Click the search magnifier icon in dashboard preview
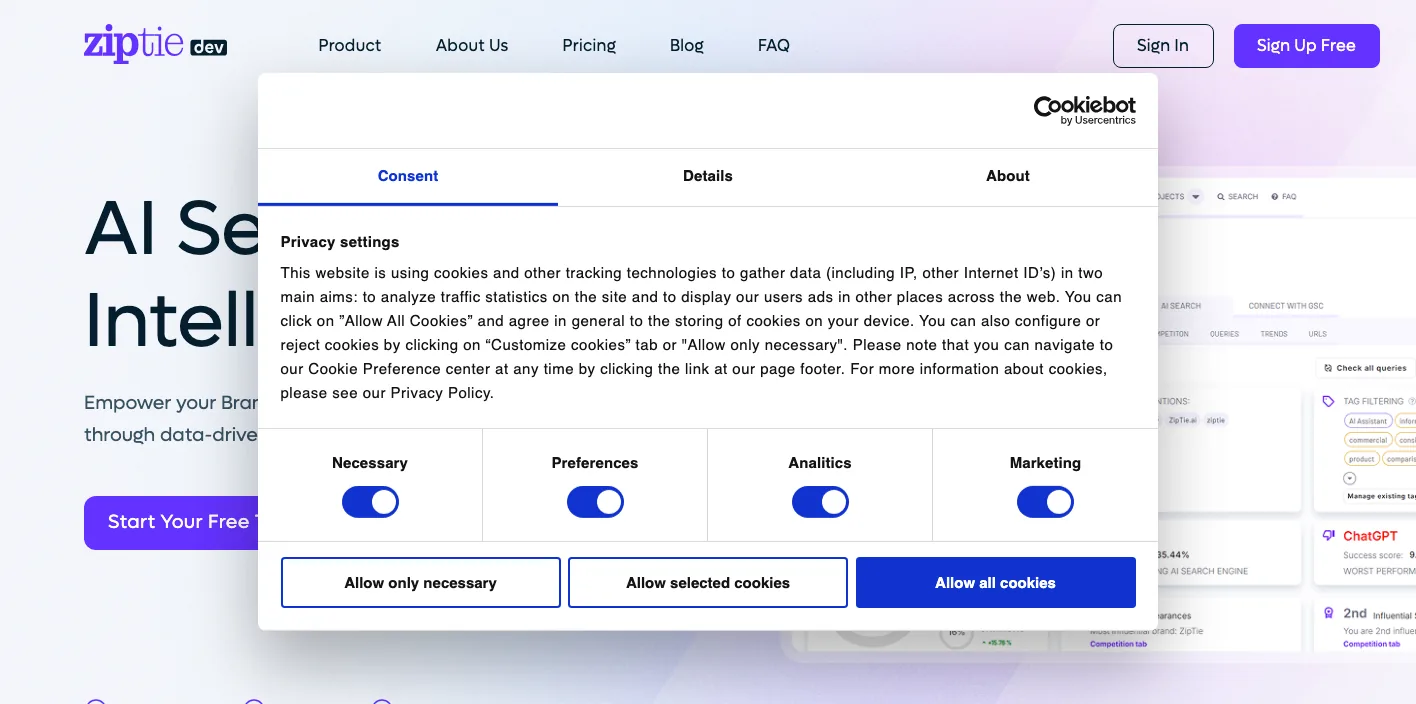 tap(1221, 197)
